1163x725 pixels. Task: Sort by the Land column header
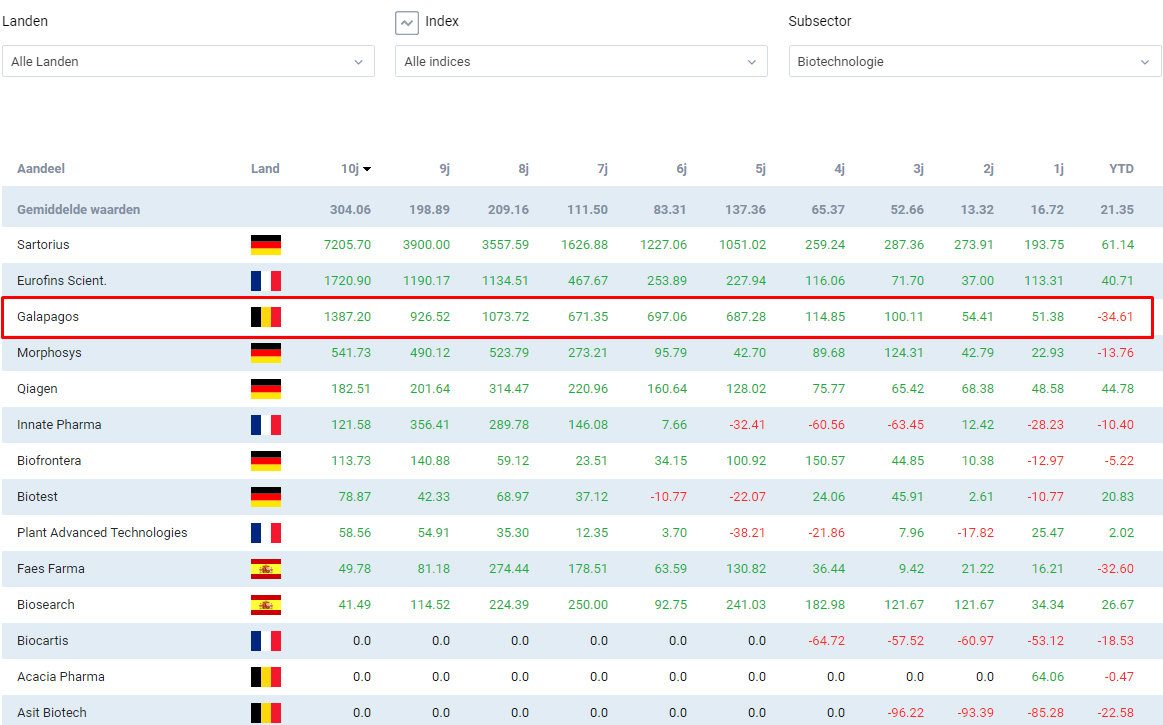pyautogui.click(x=266, y=169)
